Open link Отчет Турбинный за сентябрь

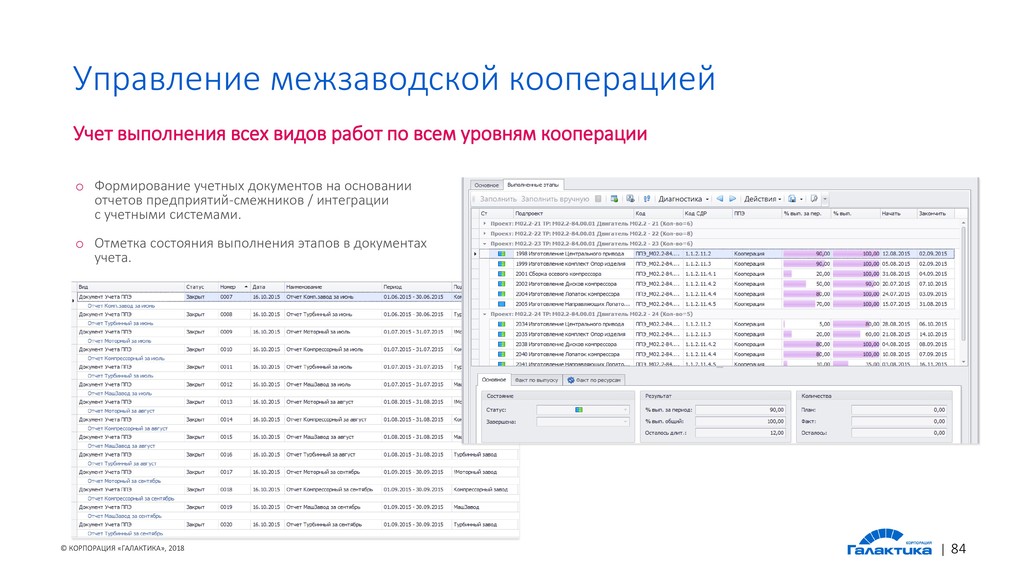pyautogui.click(x=125, y=534)
